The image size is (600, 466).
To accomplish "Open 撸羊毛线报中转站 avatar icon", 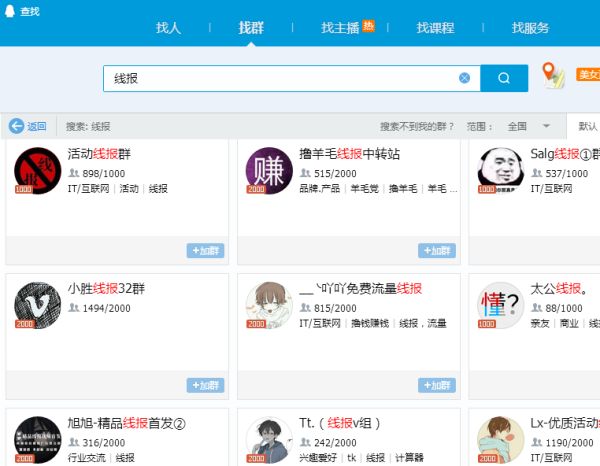I will coord(270,170).
